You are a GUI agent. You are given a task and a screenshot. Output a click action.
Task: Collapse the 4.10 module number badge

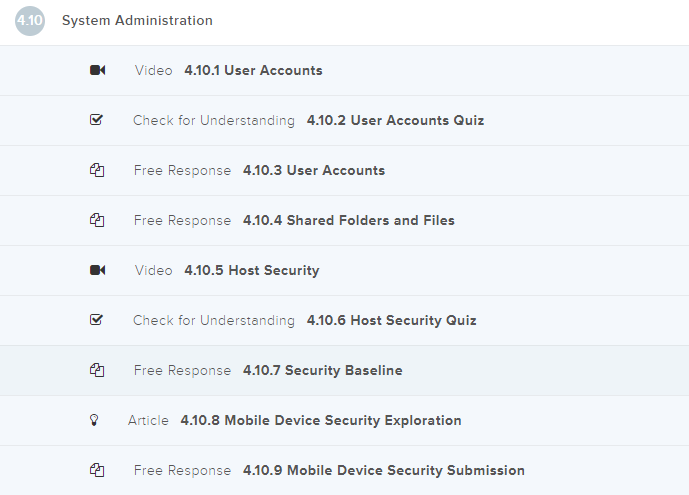[x=30, y=21]
